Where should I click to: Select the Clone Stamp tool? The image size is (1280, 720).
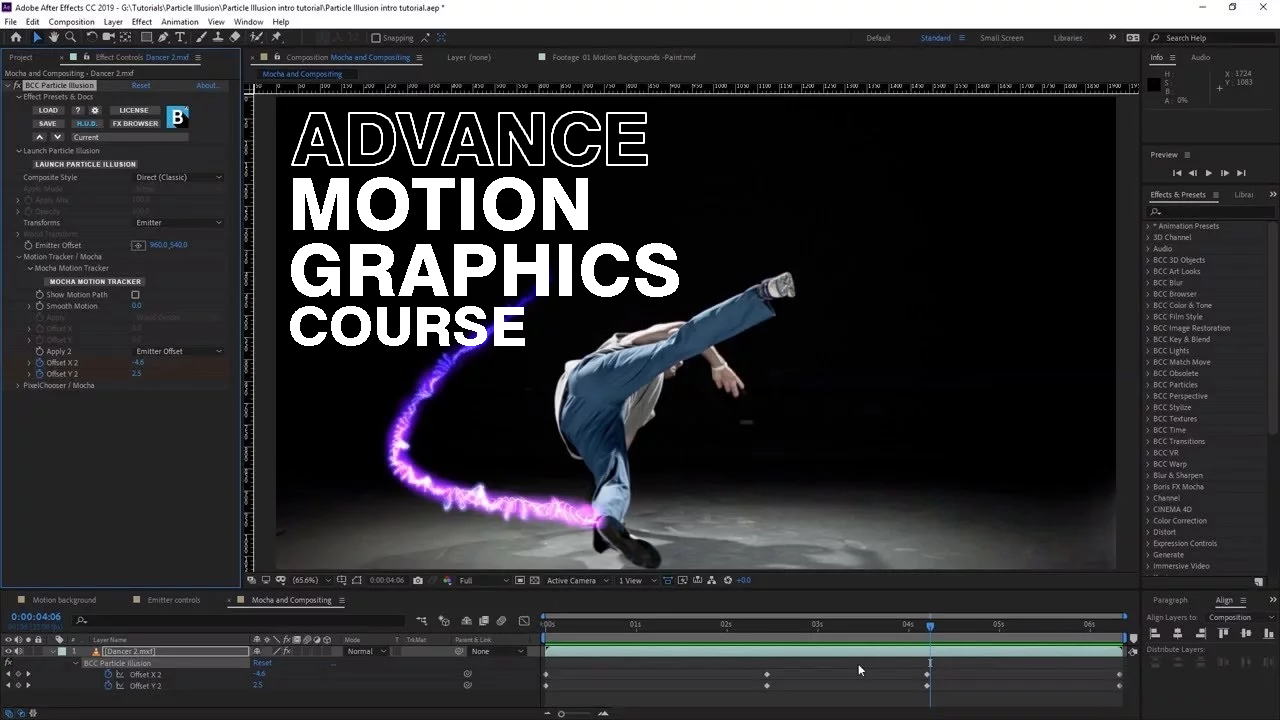218,37
